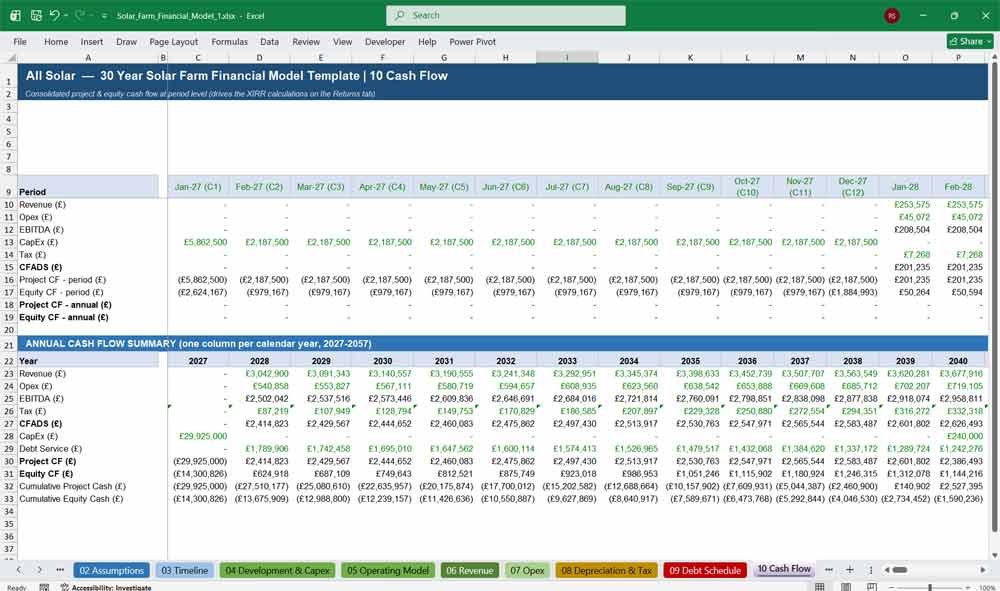
Task: Switch to the Insert ribbon tab
Action: point(91,41)
